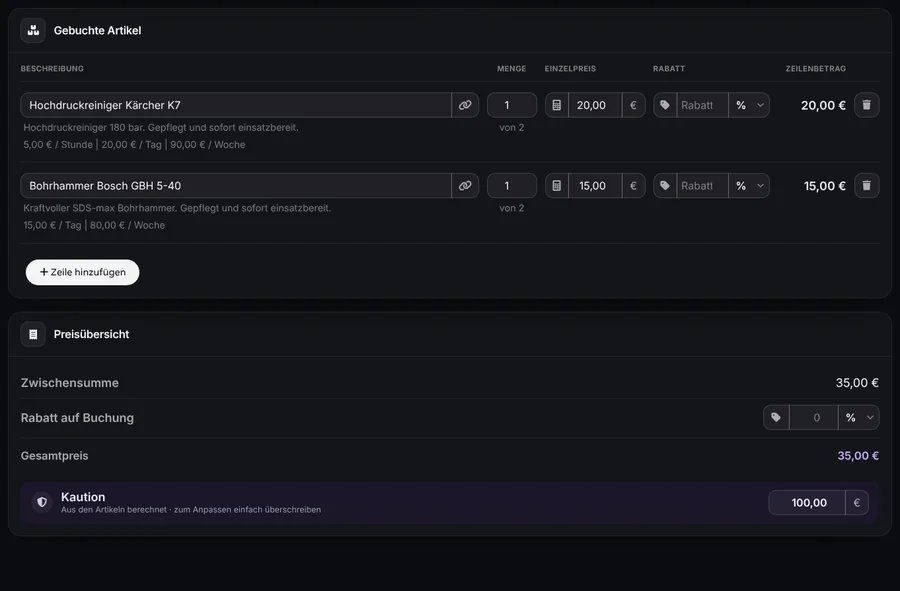Open price calculator for Hochdruckreiniger Kärcher K7

pyautogui.click(x=557, y=105)
